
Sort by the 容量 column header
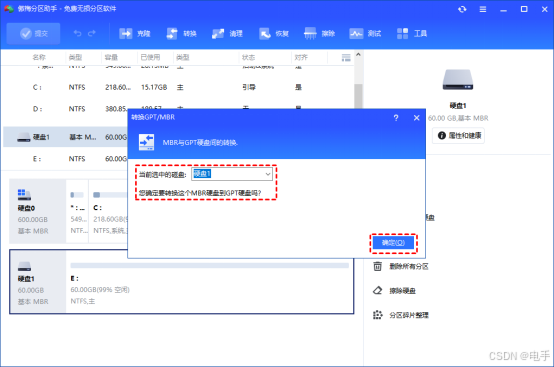(x=111, y=57)
